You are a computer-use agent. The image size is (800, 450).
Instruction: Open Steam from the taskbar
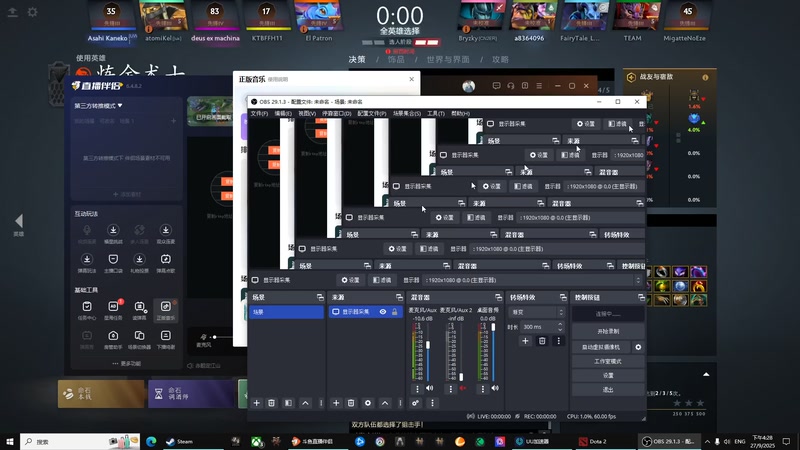click(x=180, y=441)
